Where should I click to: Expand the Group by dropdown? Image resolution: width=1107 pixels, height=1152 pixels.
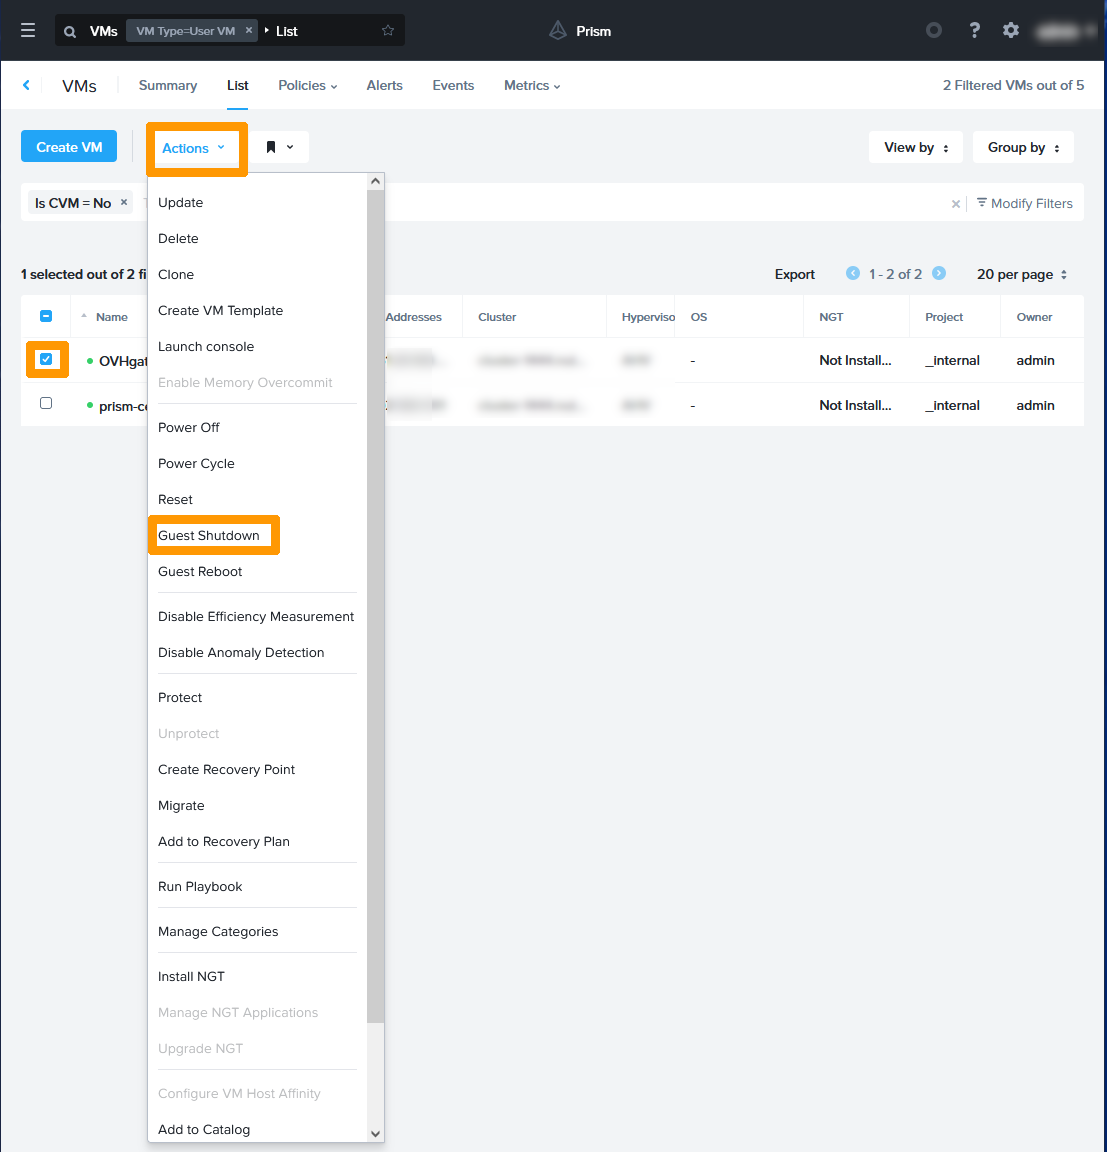coord(1022,147)
